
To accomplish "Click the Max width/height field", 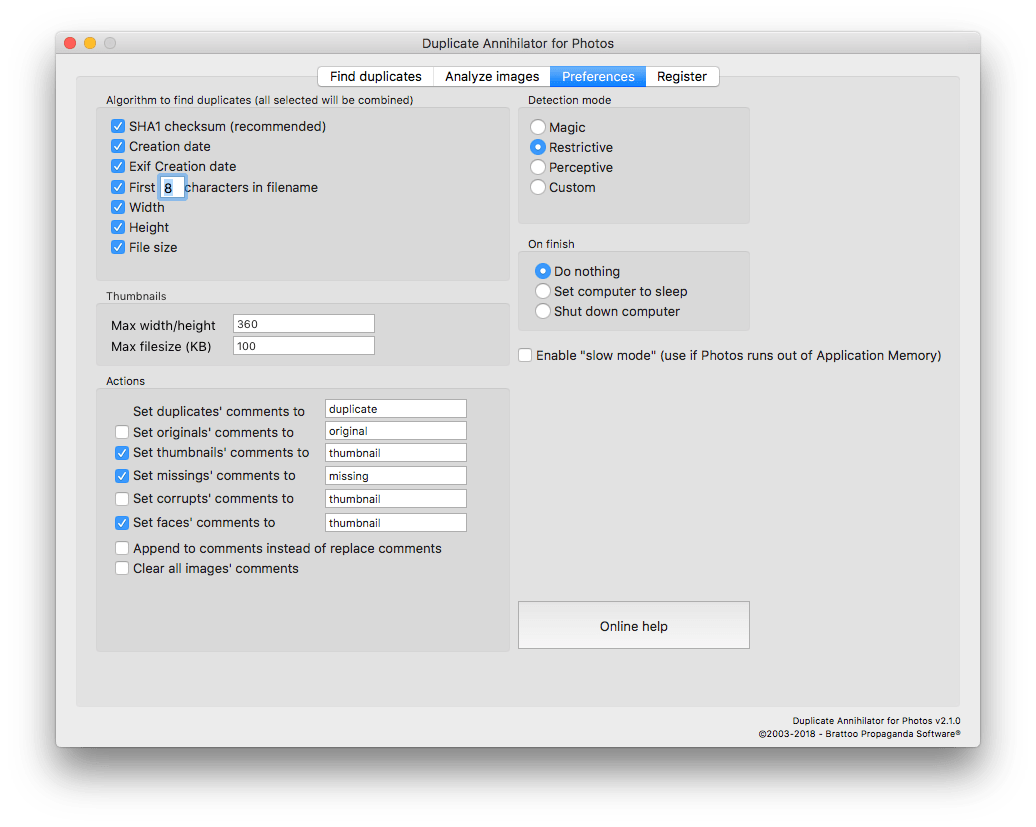I will point(304,324).
